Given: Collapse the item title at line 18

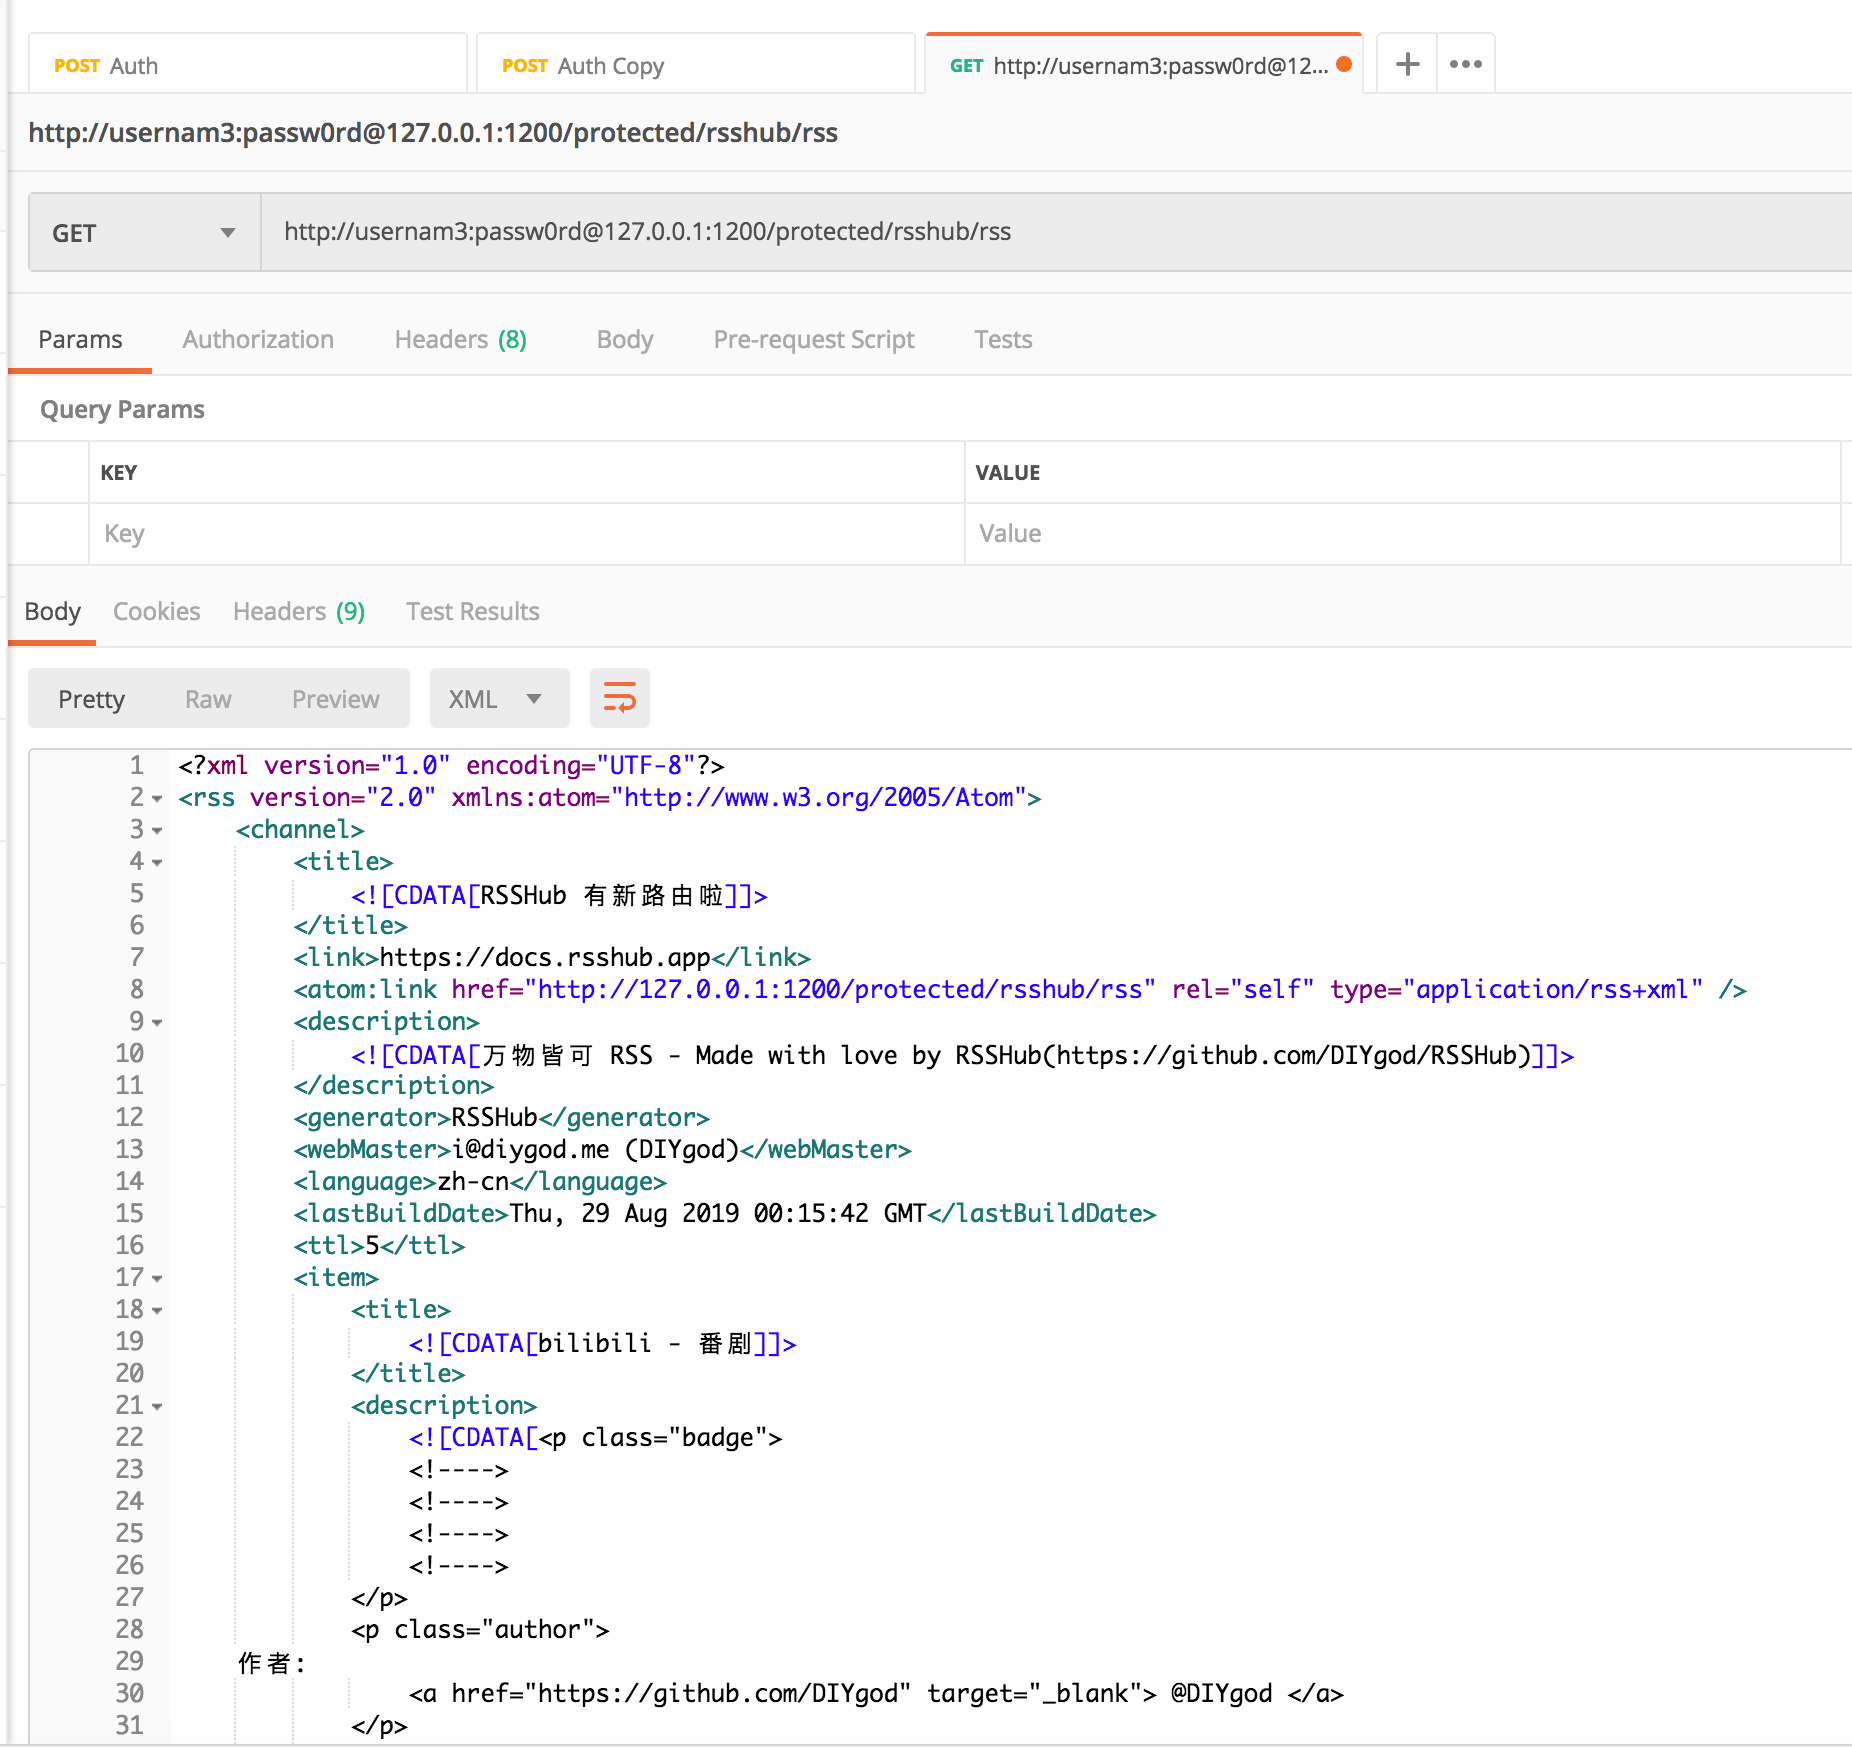Looking at the screenshot, I should pyautogui.click(x=157, y=1311).
